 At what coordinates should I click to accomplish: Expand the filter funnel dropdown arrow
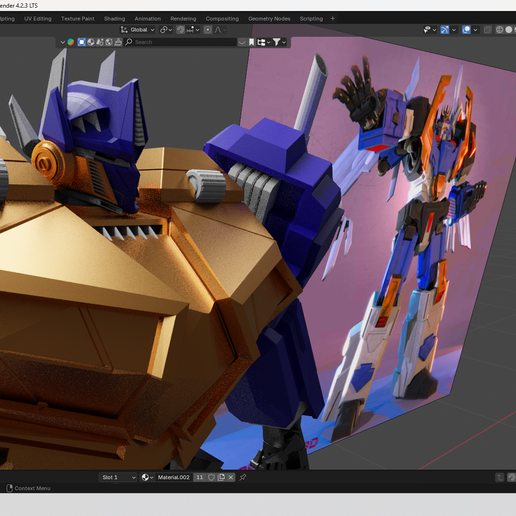pos(284,42)
